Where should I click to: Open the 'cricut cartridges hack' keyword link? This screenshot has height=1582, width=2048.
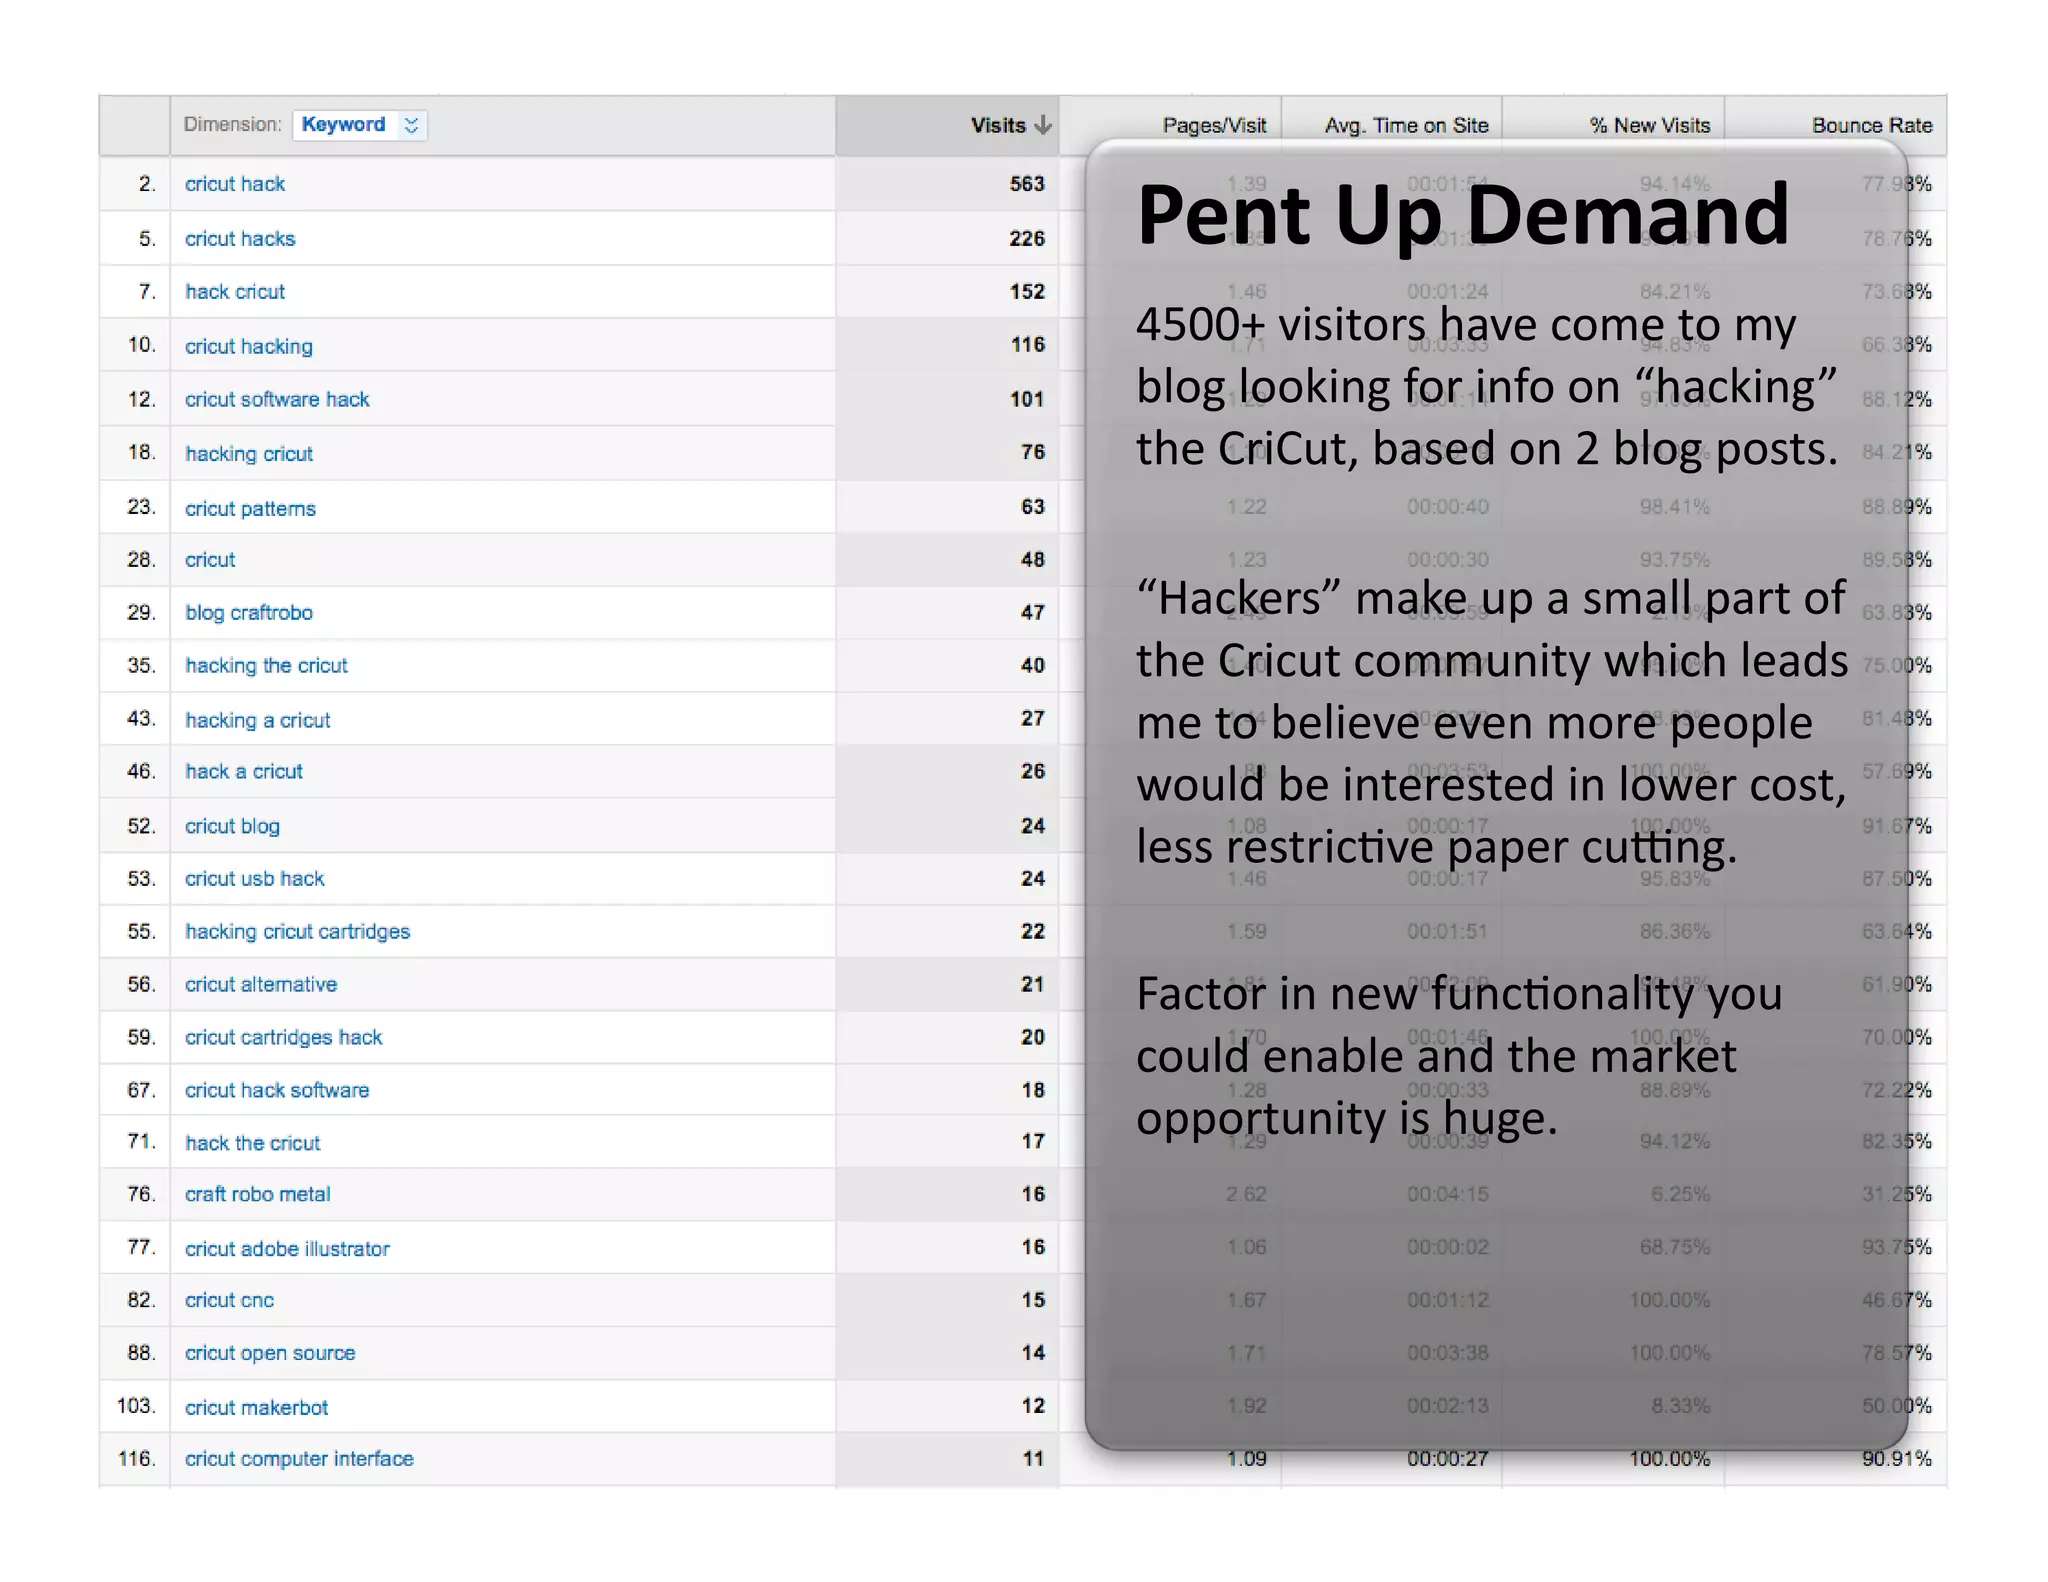[284, 1037]
